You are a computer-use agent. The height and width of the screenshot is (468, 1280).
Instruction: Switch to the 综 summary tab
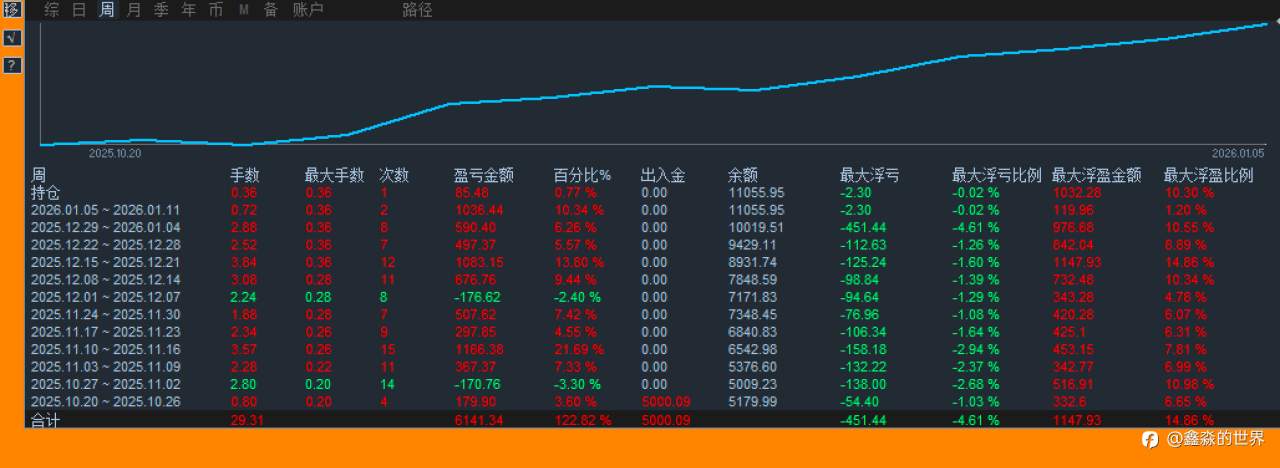[52, 10]
